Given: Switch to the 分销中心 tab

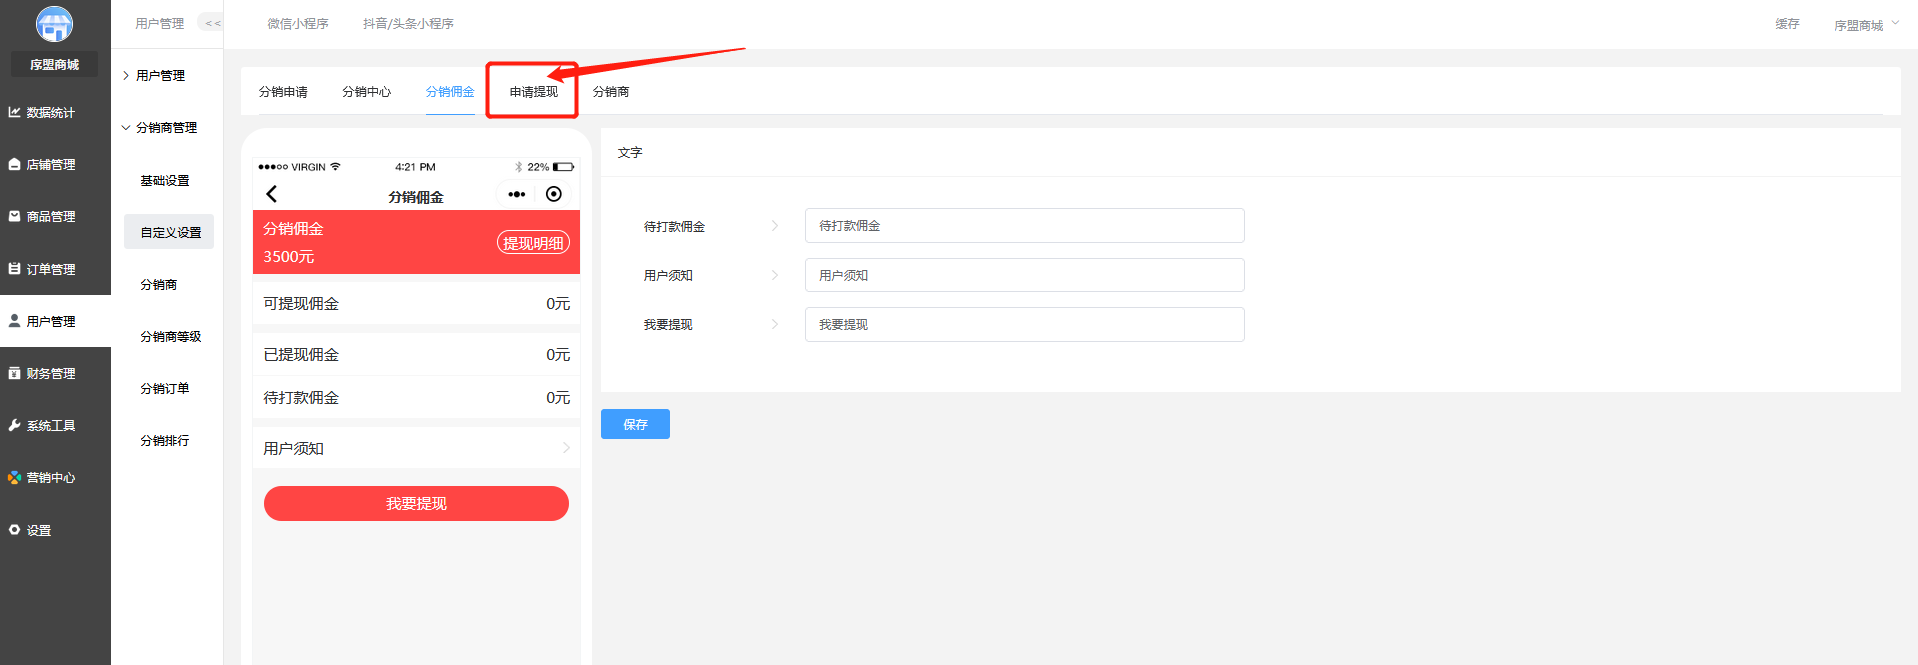Looking at the screenshot, I should (x=367, y=92).
